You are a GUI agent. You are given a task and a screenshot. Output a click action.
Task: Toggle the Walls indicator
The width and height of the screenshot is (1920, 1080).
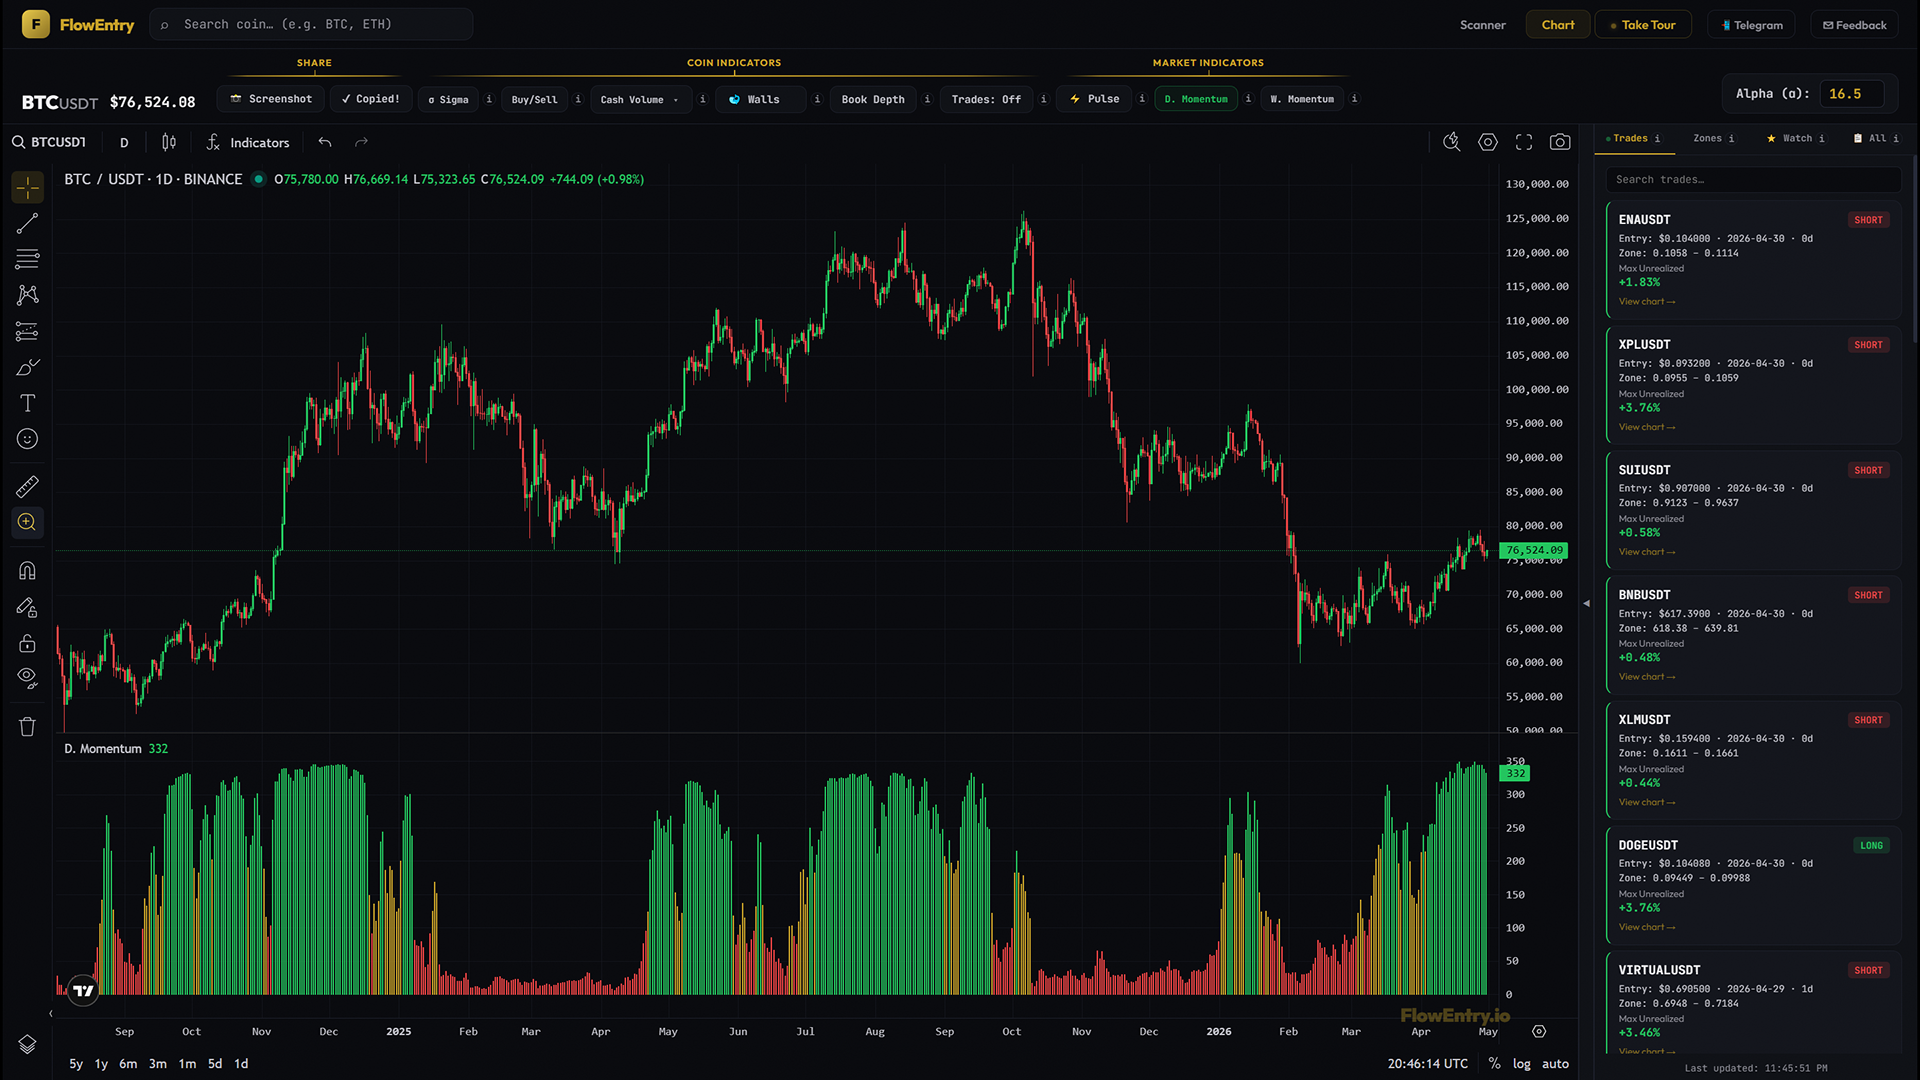(762, 99)
